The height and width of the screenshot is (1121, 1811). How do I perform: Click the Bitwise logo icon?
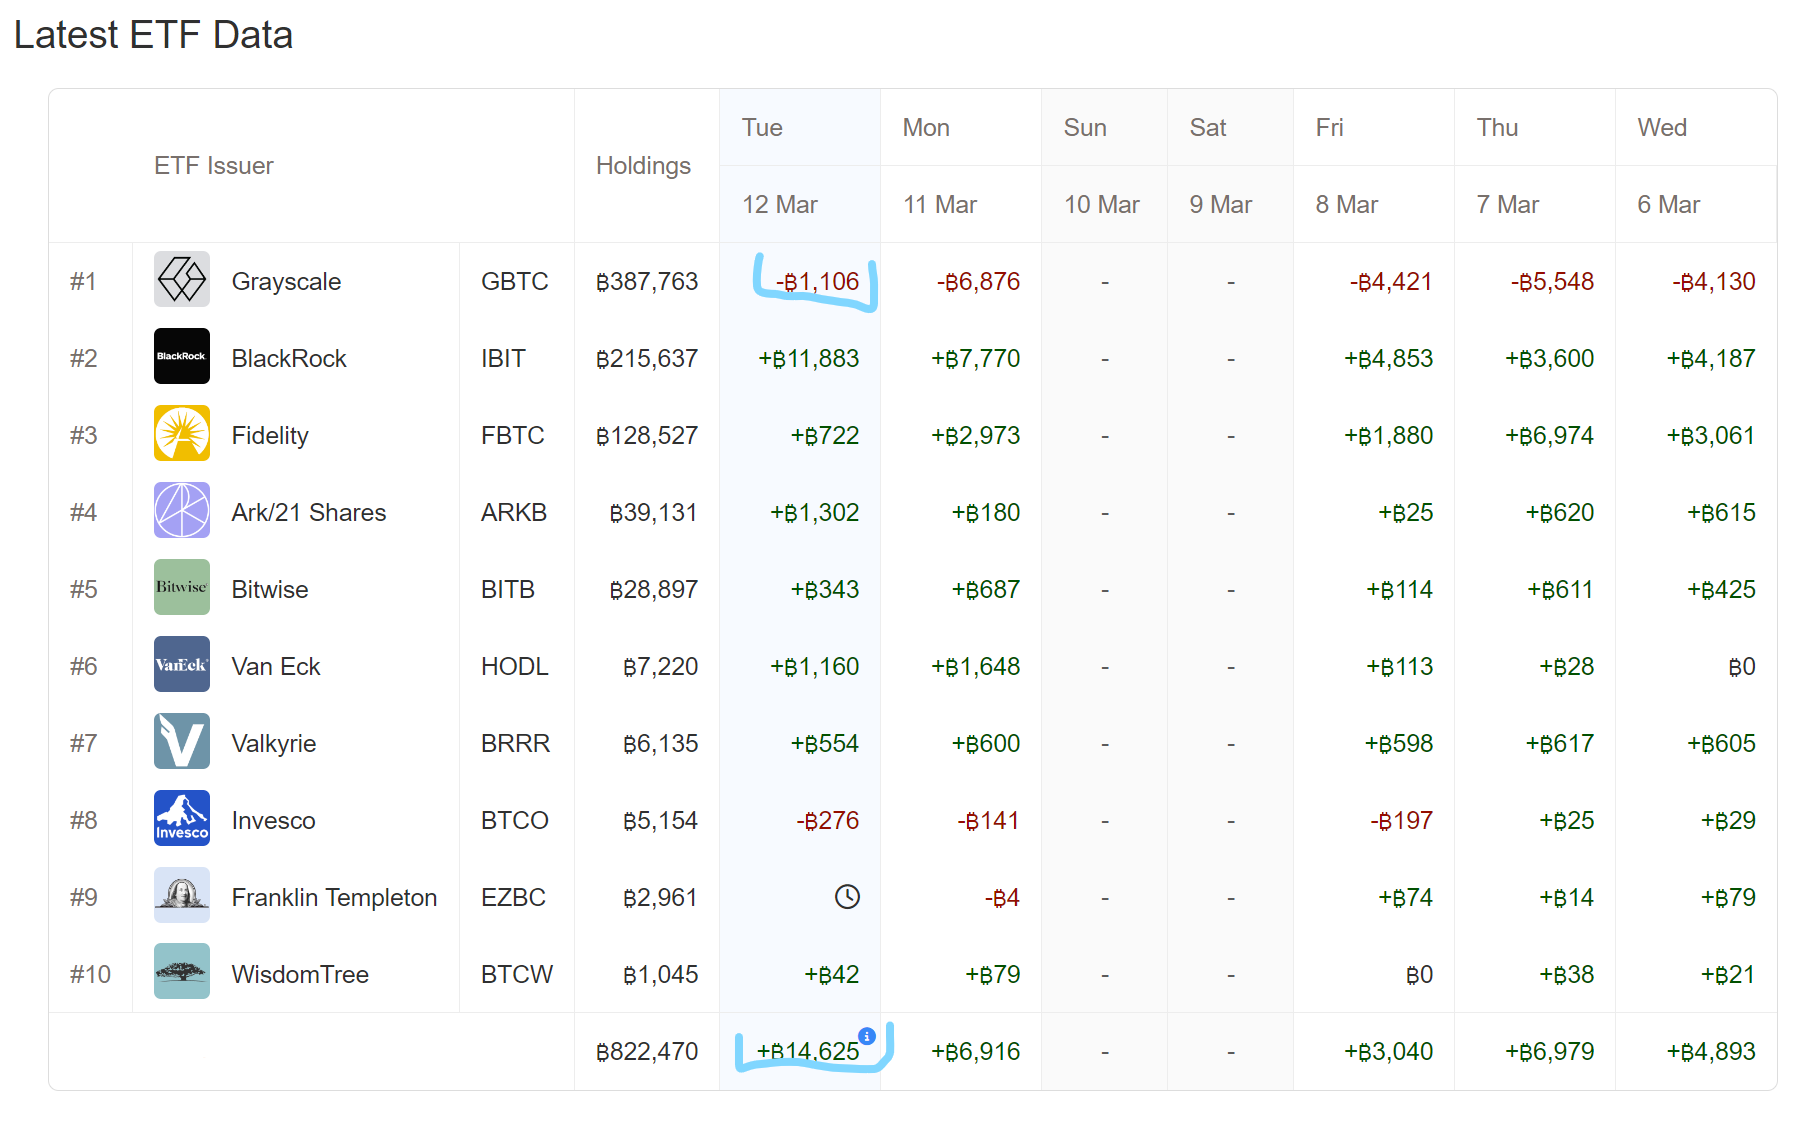pos(181,587)
